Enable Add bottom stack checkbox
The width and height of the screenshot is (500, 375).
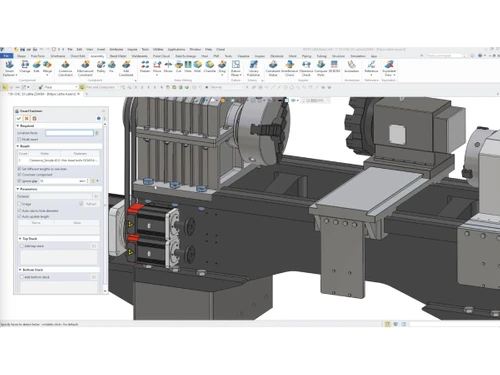(22, 277)
